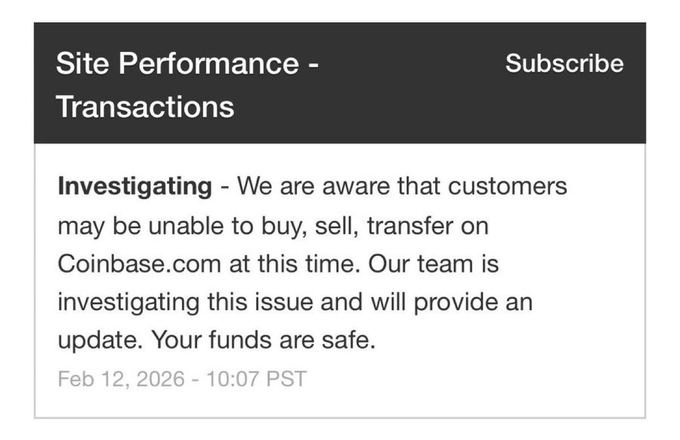This screenshot has width=680, height=440.
Task: Click the bold "Investigating" status label
Action: coord(135,186)
